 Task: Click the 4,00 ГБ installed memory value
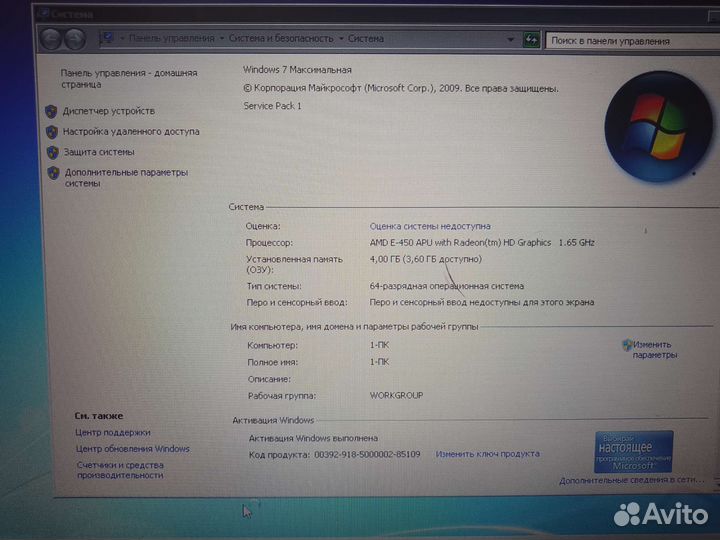(x=426, y=259)
